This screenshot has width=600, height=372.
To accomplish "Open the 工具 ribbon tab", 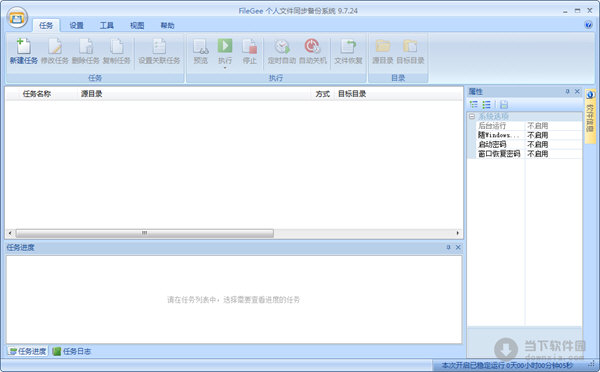I will [107, 26].
